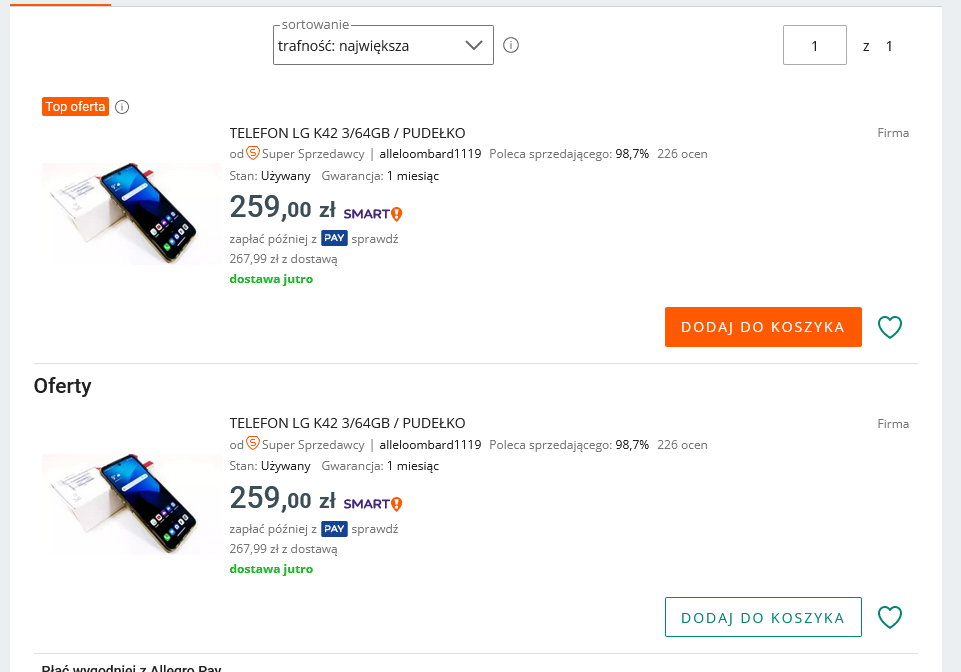Open top offer phone thumbnail image
Image resolution: width=961 pixels, height=672 pixels.
[x=131, y=213]
